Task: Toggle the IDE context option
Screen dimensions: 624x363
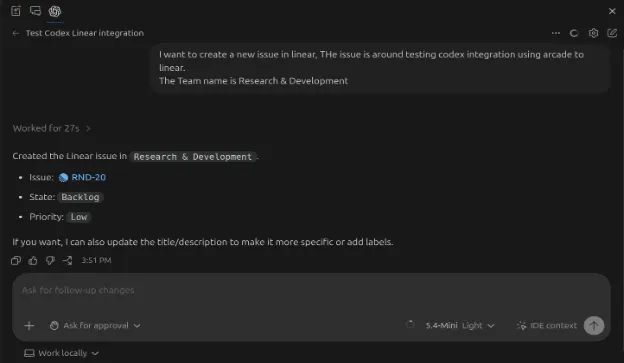Action: click(546, 326)
